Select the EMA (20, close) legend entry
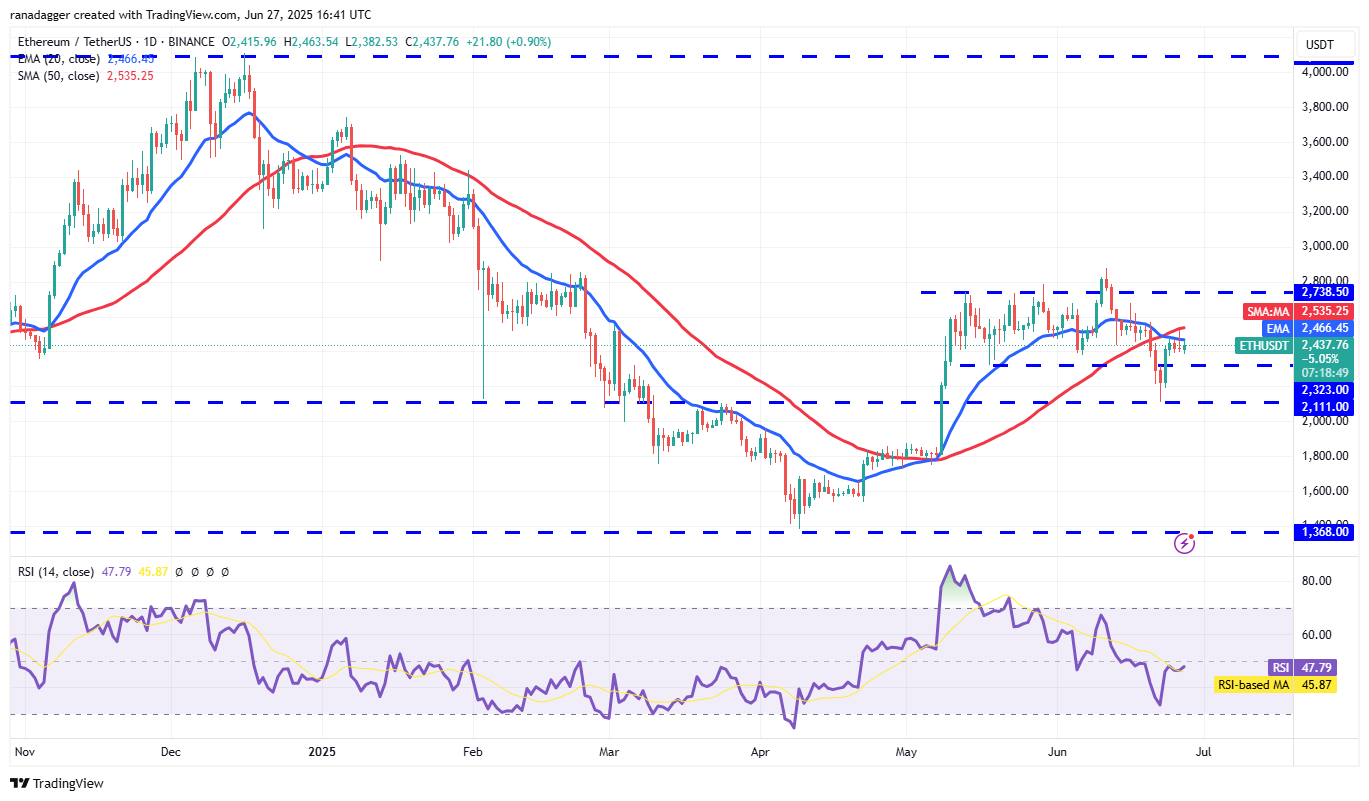 click(x=56, y=58)
